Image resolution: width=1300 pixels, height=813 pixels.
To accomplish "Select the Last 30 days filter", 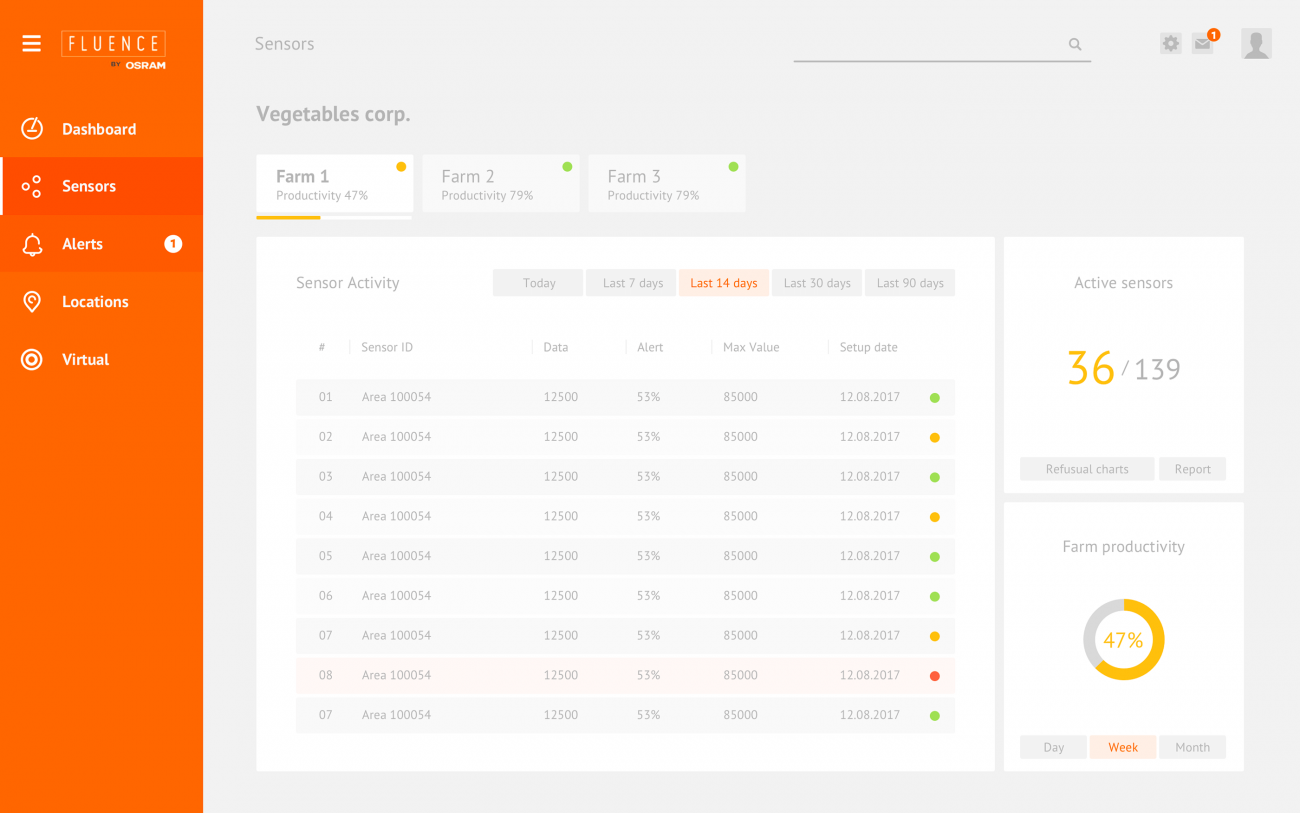I will (x=816, y=282).
